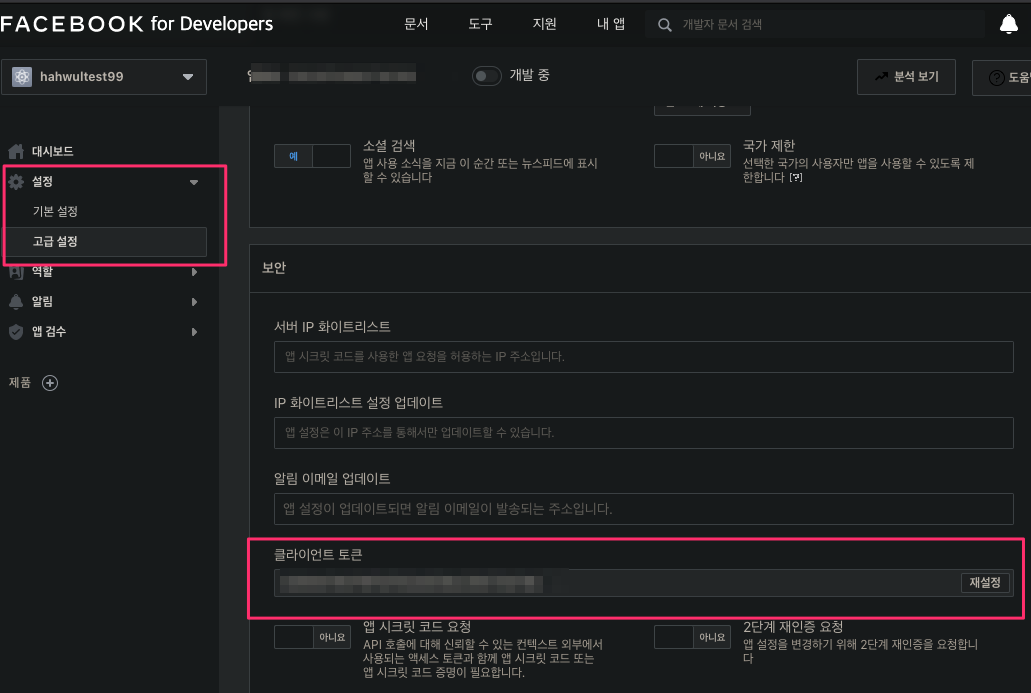Viewport: 1031px width, 693px height.
Task: Click the 2단계 재인증 요청 label
Action: [793, 627]
